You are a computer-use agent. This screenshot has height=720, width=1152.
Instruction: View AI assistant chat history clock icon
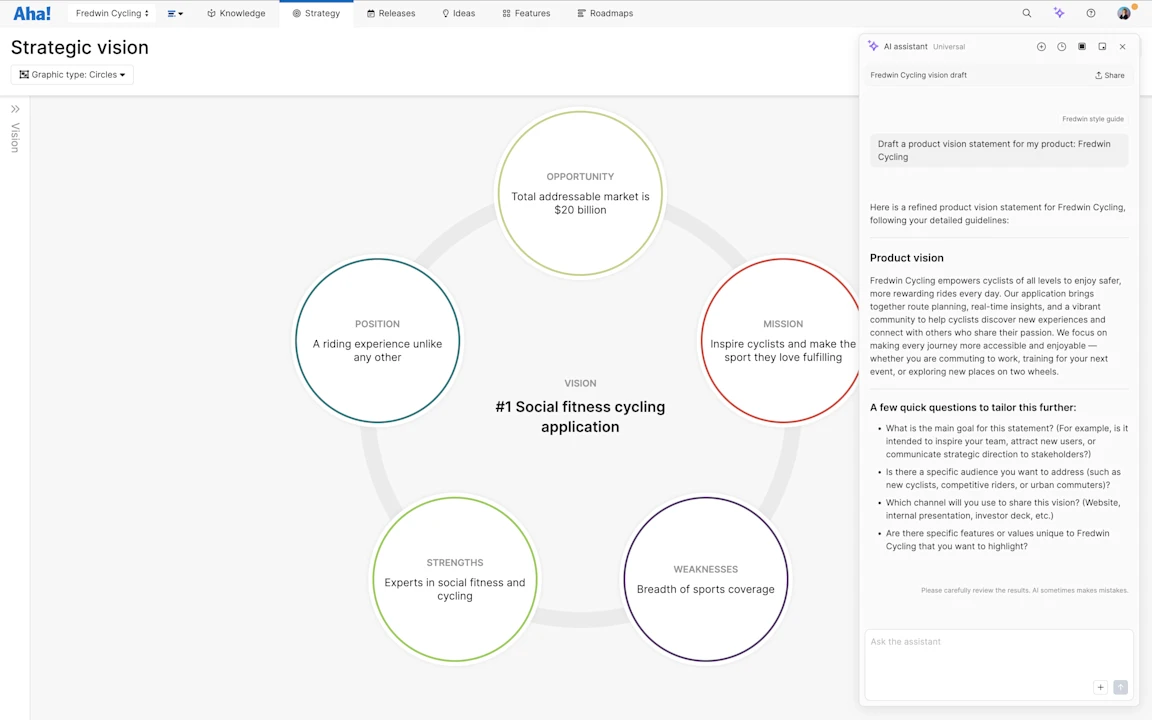1061,46
